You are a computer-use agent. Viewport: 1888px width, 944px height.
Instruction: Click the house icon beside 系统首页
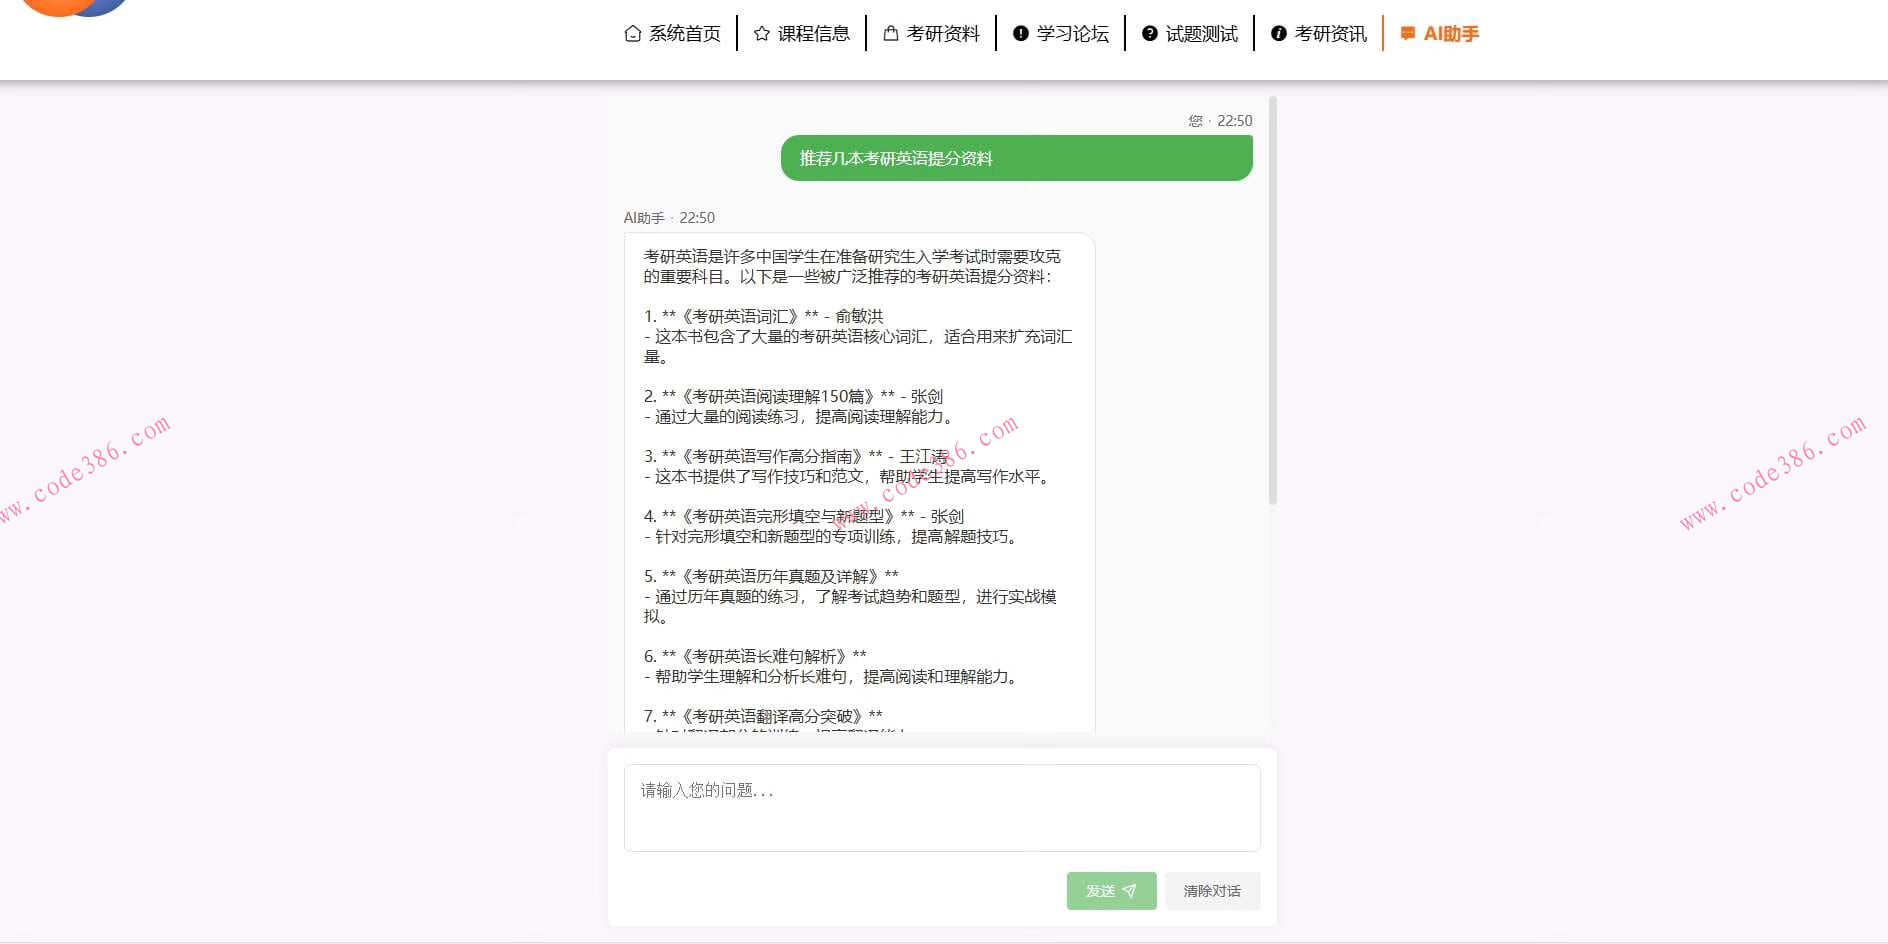pos(631,32)
